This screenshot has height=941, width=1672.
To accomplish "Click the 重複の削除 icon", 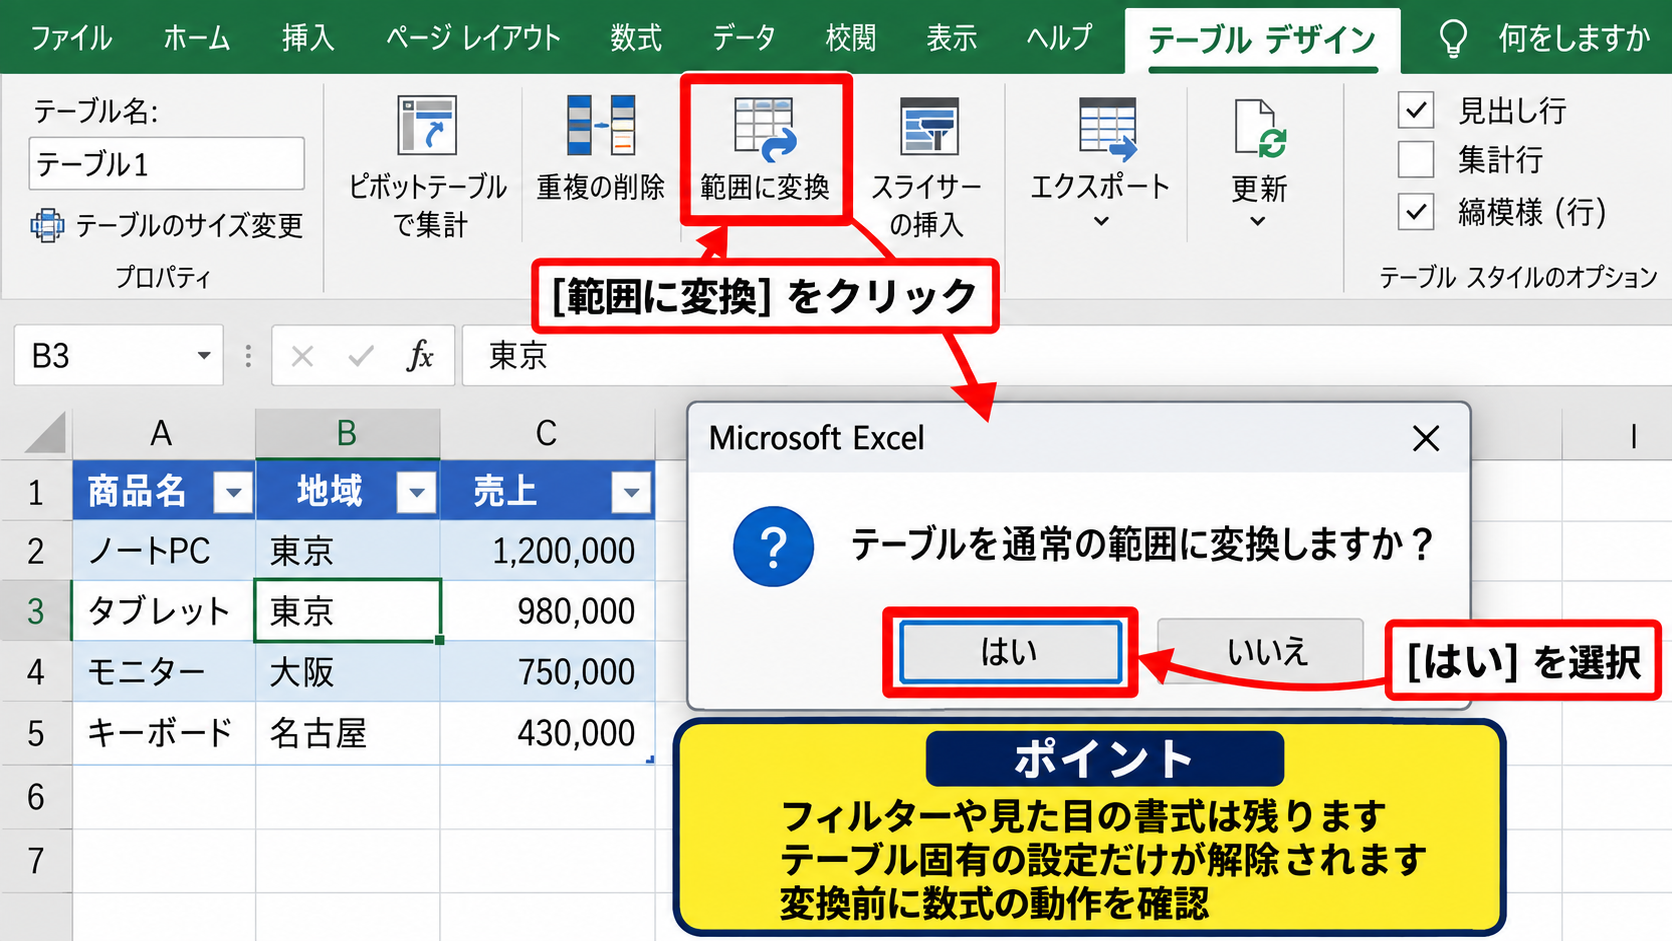I will pyautogui.click(x=601, y=125).
